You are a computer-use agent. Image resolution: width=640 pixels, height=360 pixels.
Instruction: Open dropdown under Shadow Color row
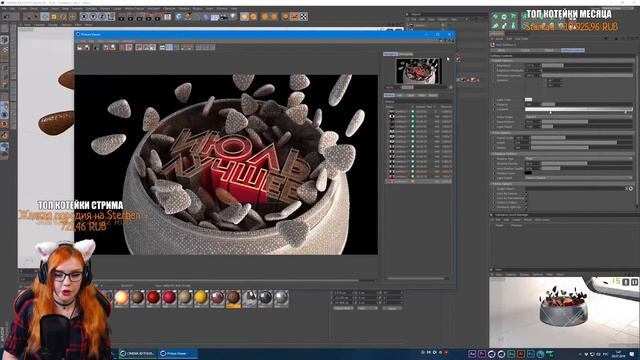578,178
